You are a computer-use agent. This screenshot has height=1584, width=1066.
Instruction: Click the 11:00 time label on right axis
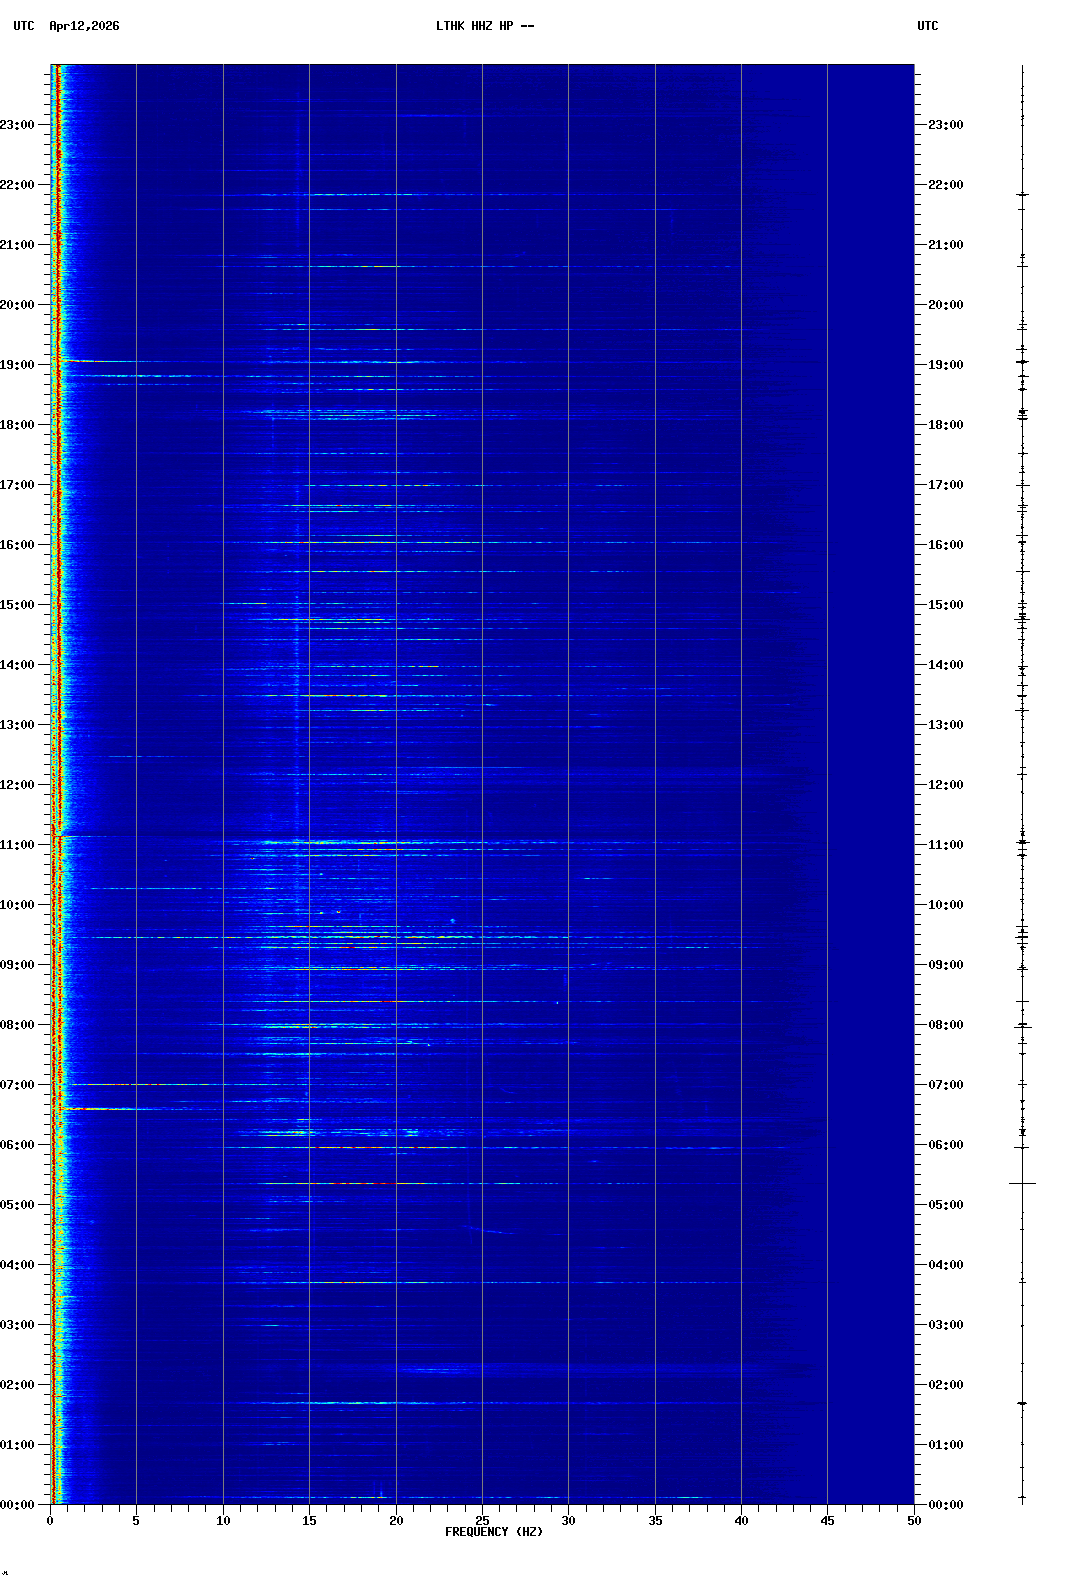click(x=945, y=845)
